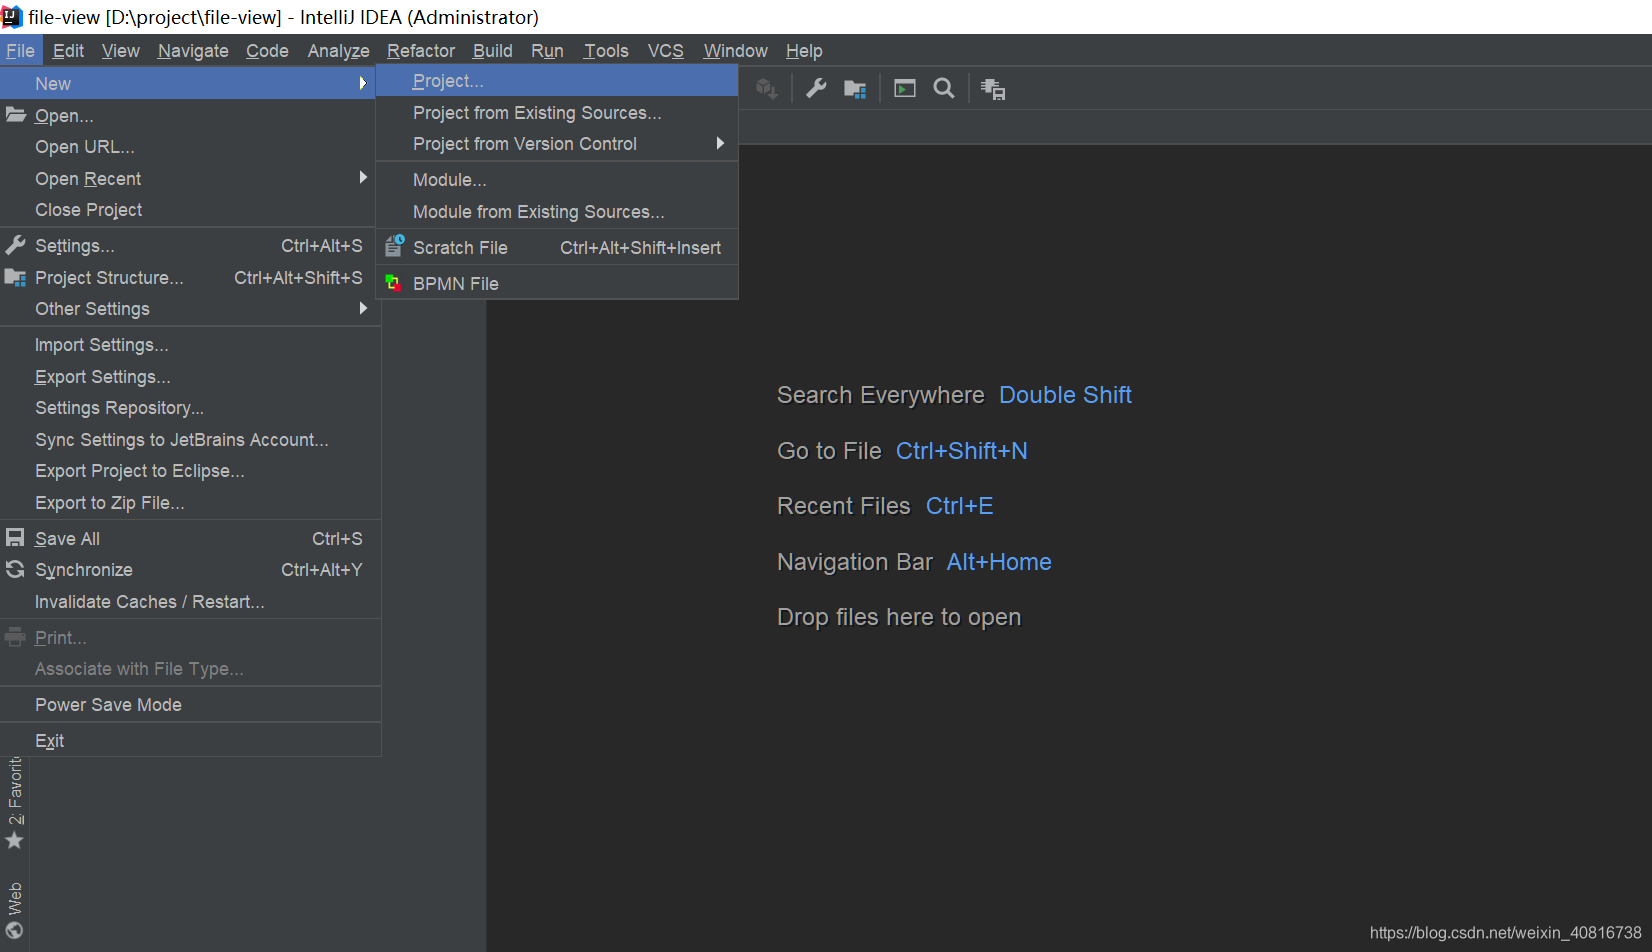This screenshot has height=952, width=1652.
Task: Open the Help menu
Action: click(804, 50)
